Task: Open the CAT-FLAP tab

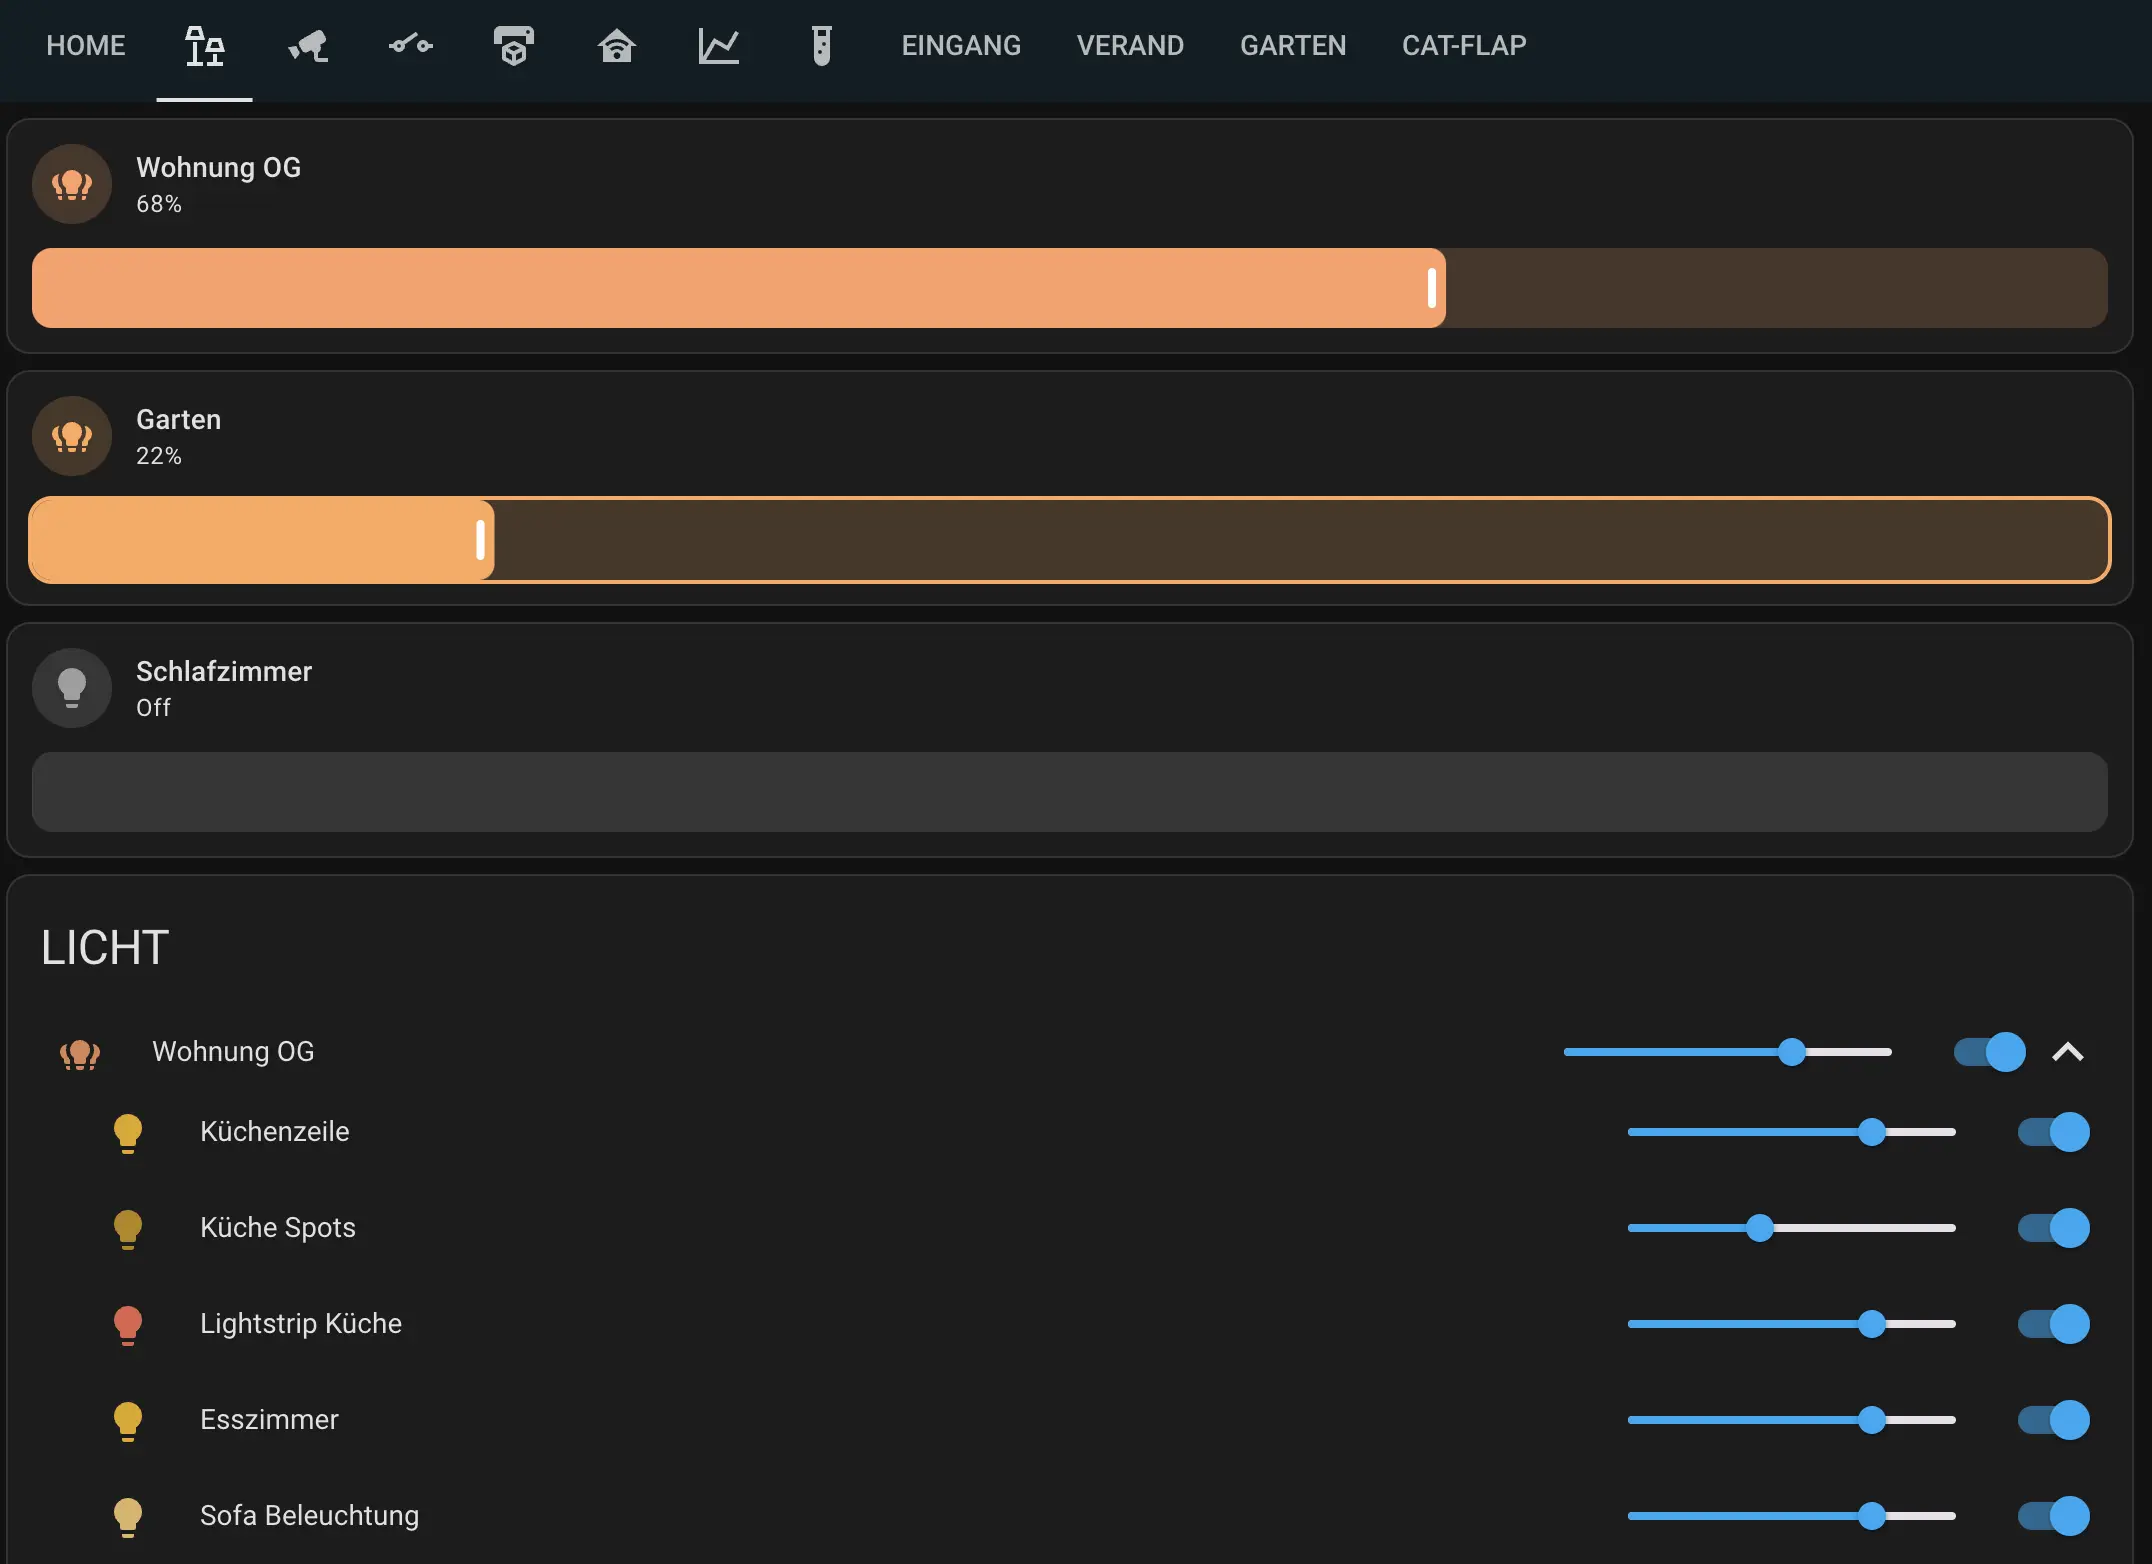Action: [1464, 46]
